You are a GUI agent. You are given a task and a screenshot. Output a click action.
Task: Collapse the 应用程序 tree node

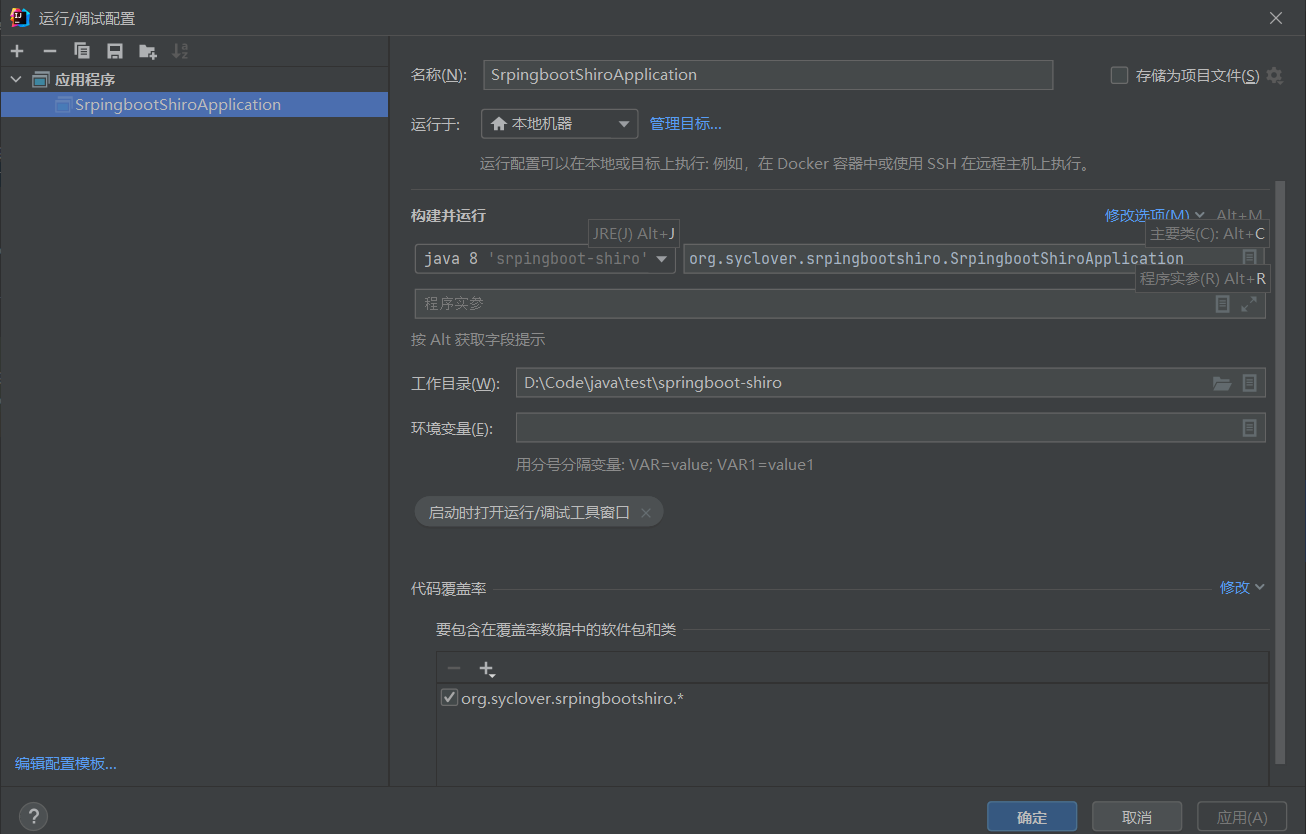tap(16, 79)
